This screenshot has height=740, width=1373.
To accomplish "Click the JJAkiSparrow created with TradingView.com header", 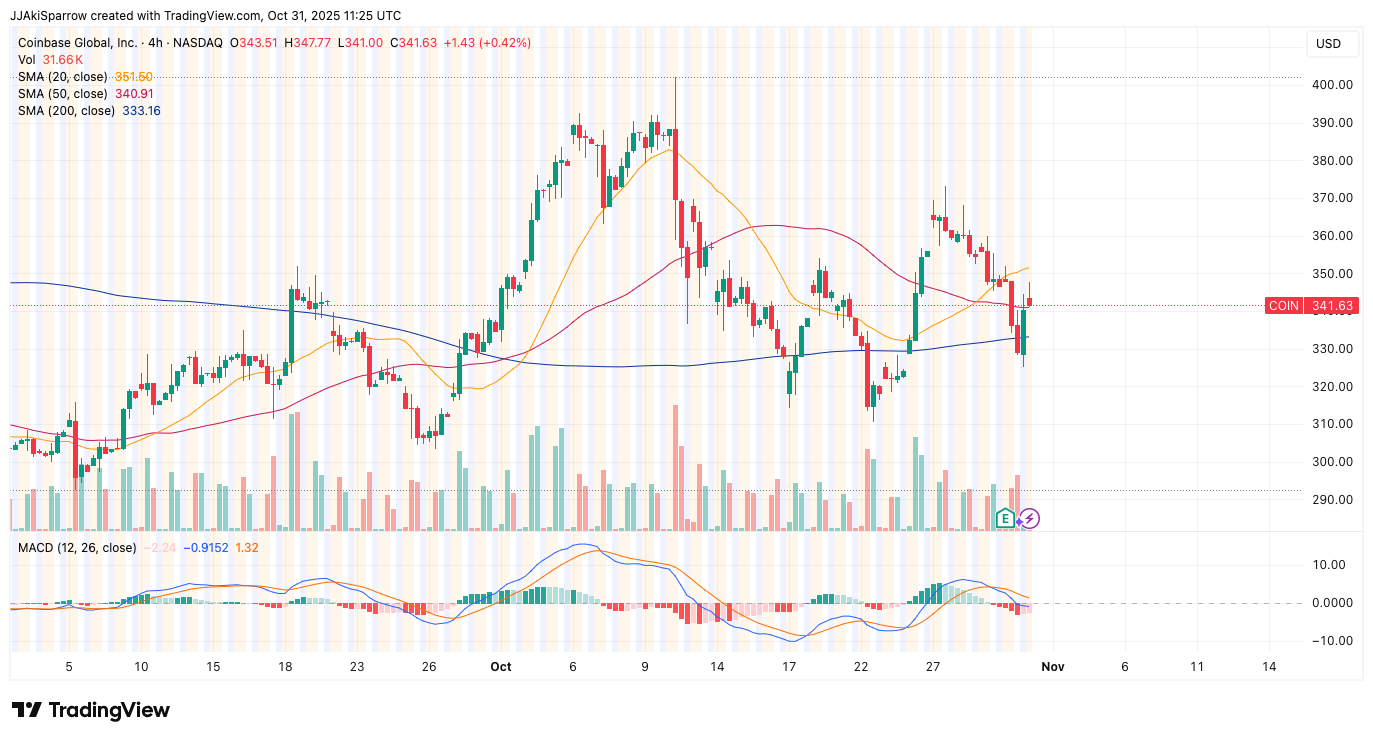I will click(206, 16).
